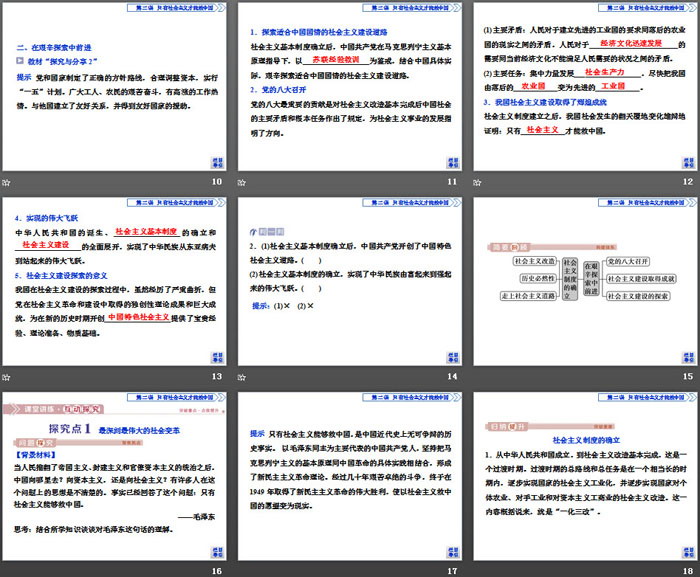700x577 pixels.
Task: Click the navigation icon in slide 17's corner
Action: click(453, 552)
